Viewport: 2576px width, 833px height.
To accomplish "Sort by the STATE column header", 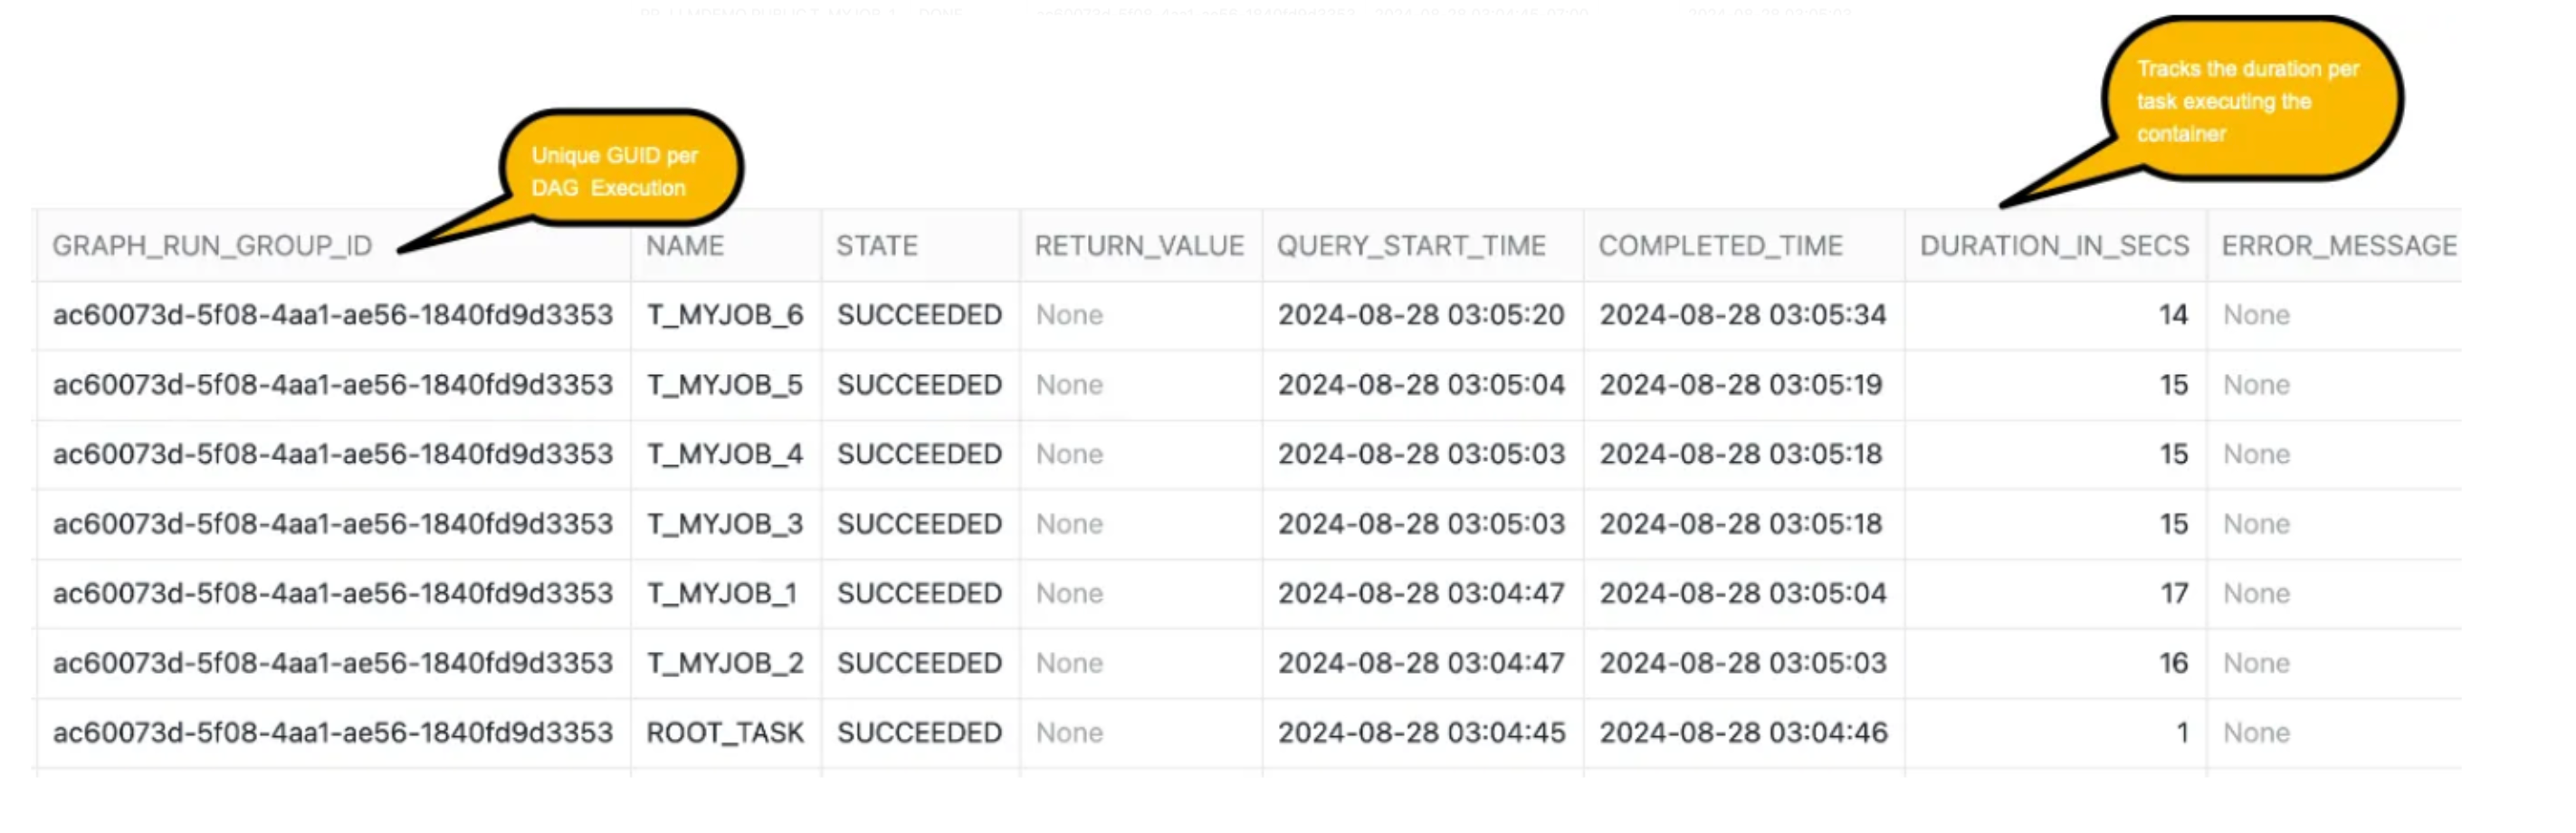I will [x=877, y=246].
